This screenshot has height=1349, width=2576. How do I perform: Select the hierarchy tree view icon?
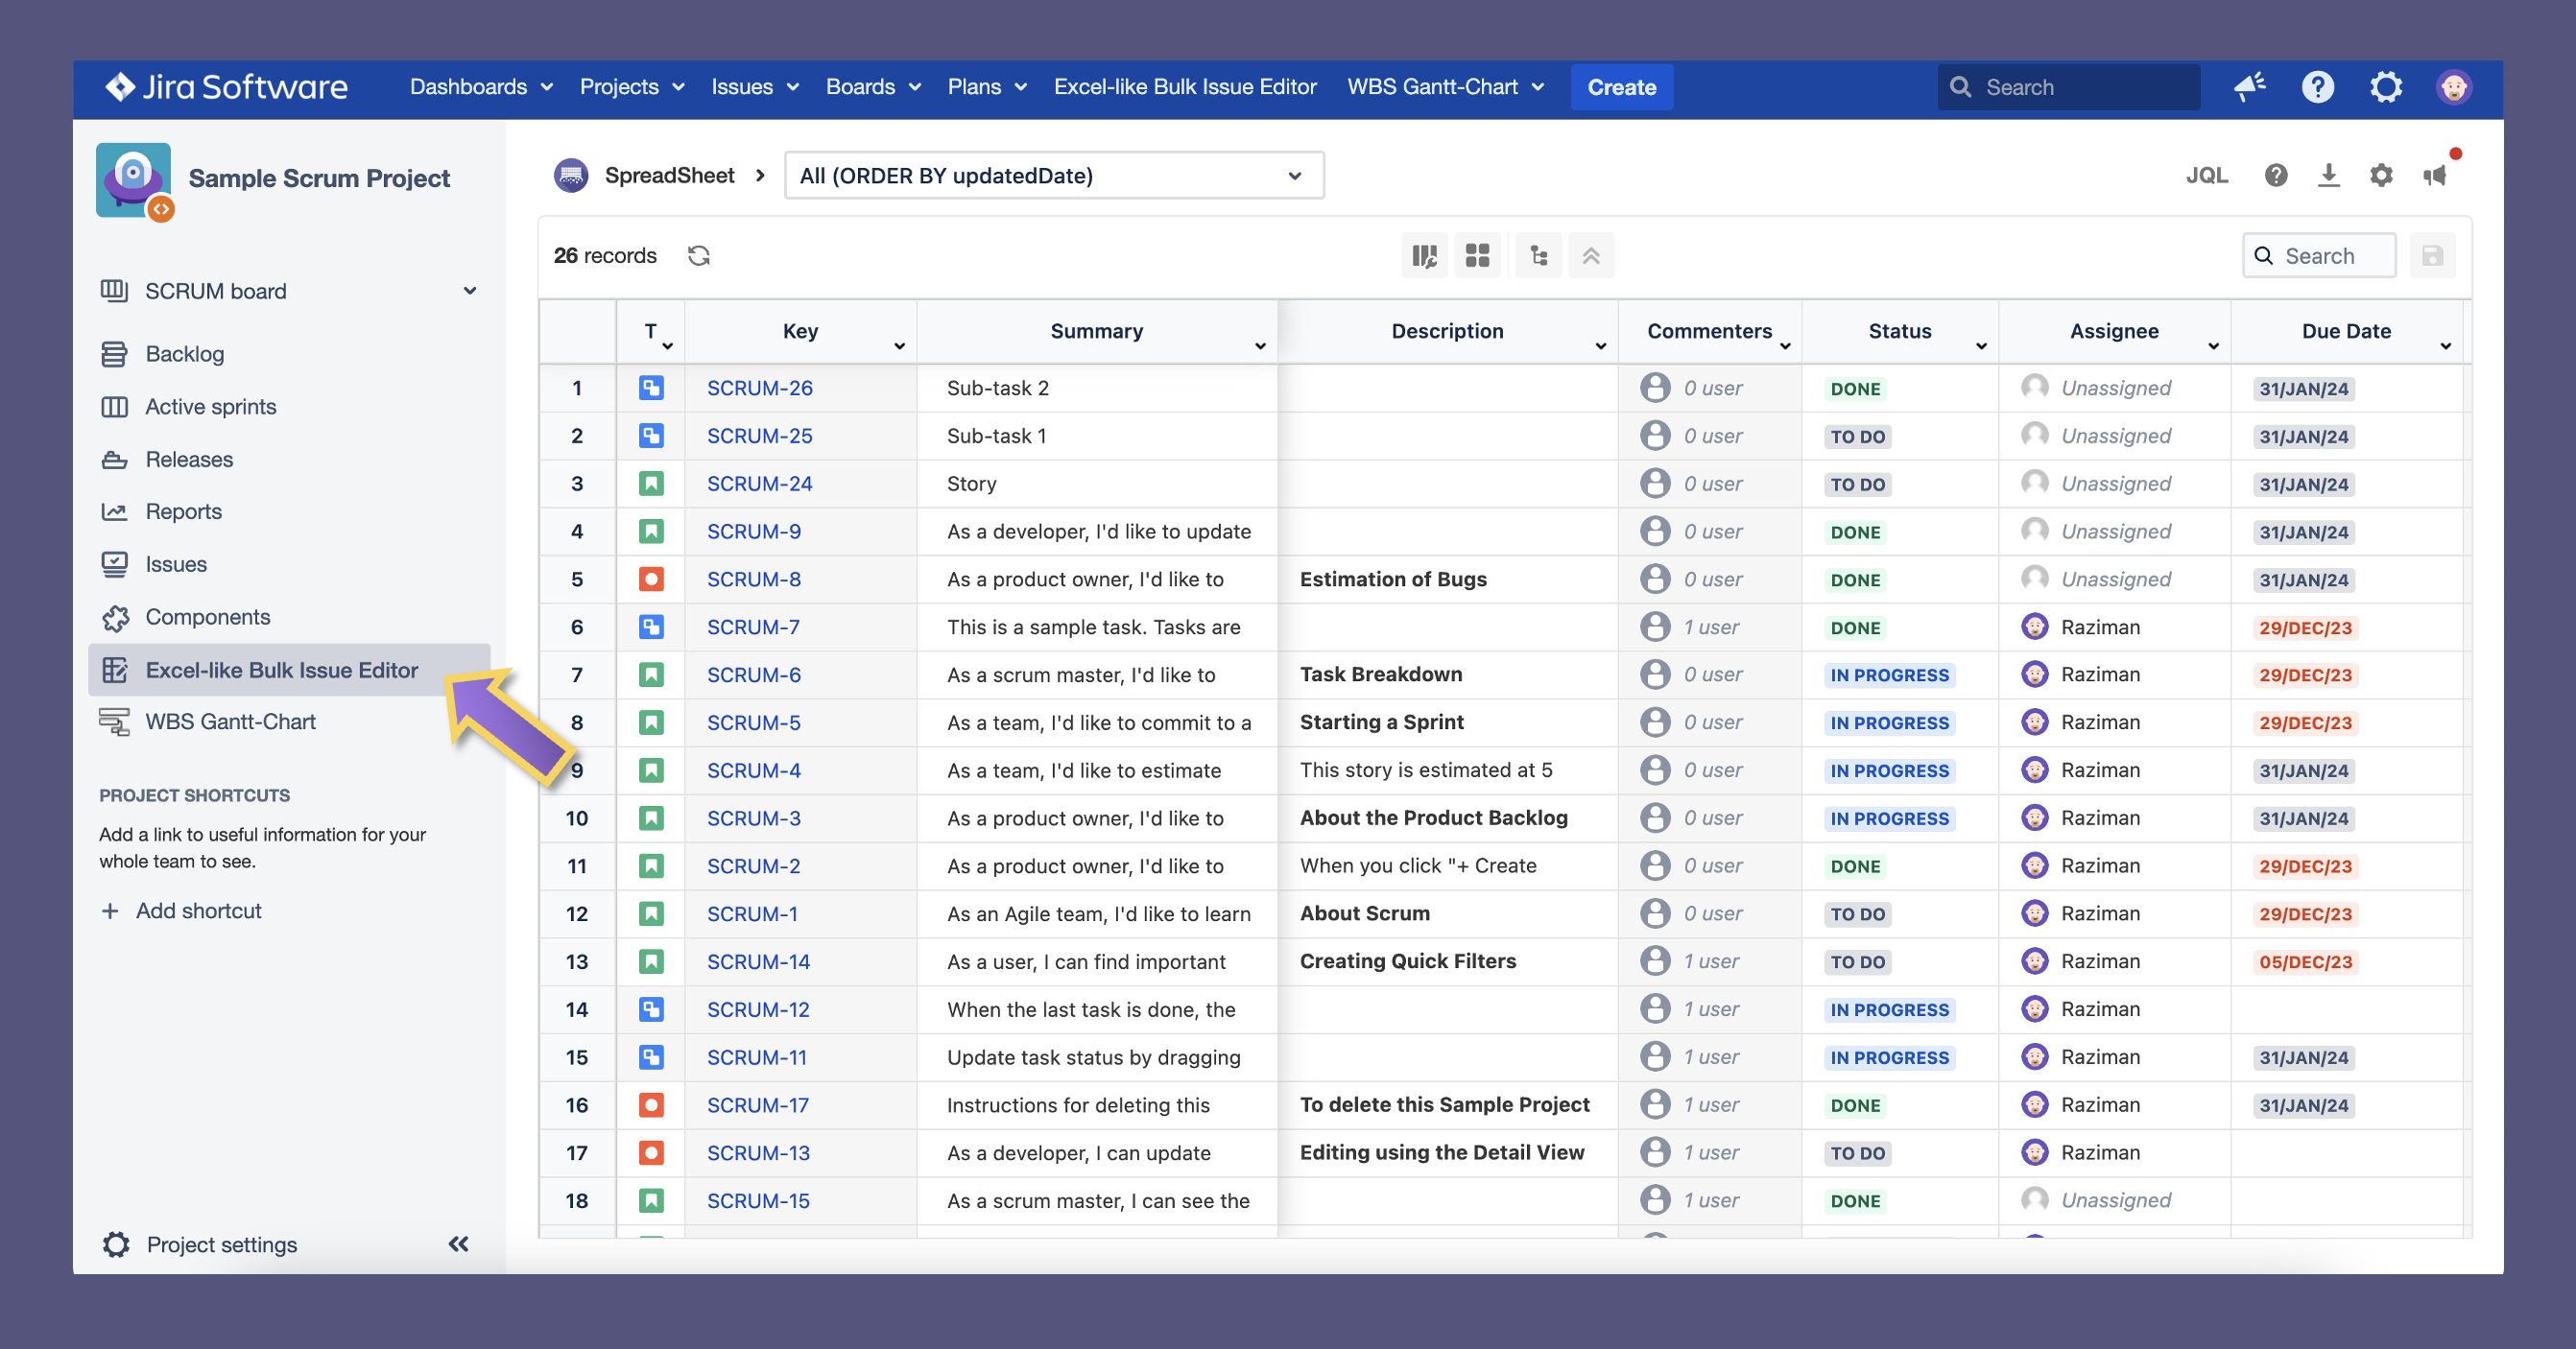pos(1537,255)
